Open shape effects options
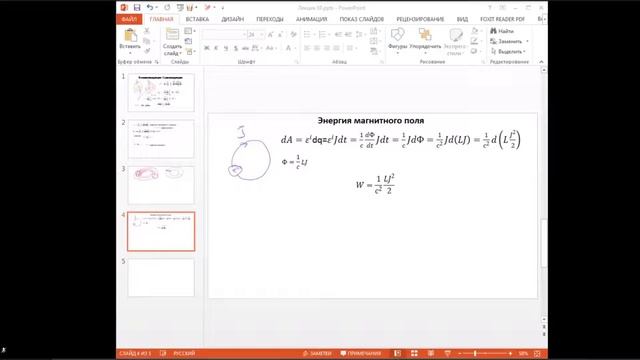640x360 pixels. [x=475, y=51]
